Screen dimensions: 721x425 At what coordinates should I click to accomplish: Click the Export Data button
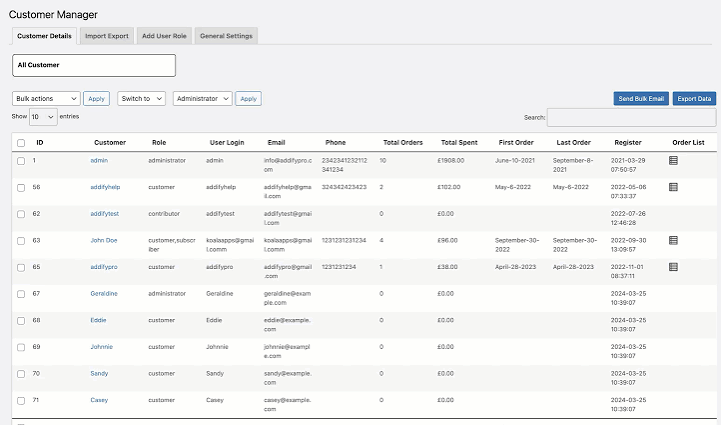click(694, 98)
